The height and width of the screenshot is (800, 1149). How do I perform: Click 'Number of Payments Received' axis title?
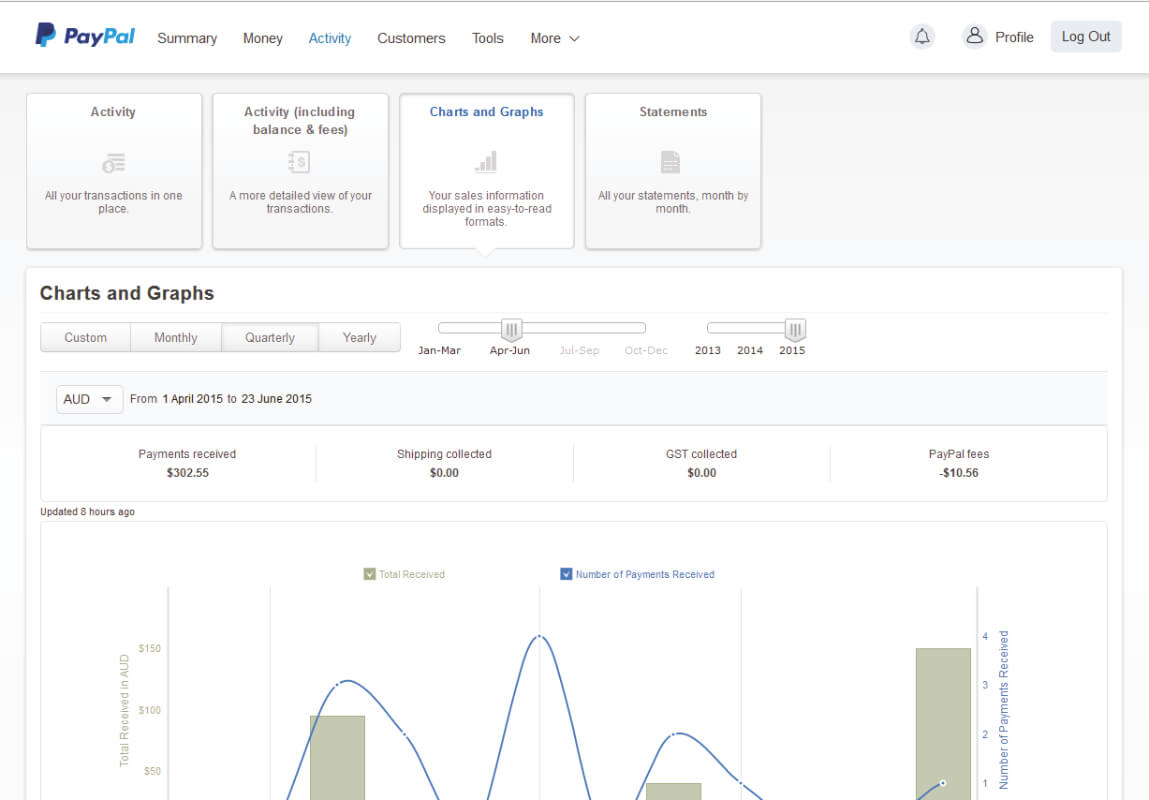coord(1003,710)
